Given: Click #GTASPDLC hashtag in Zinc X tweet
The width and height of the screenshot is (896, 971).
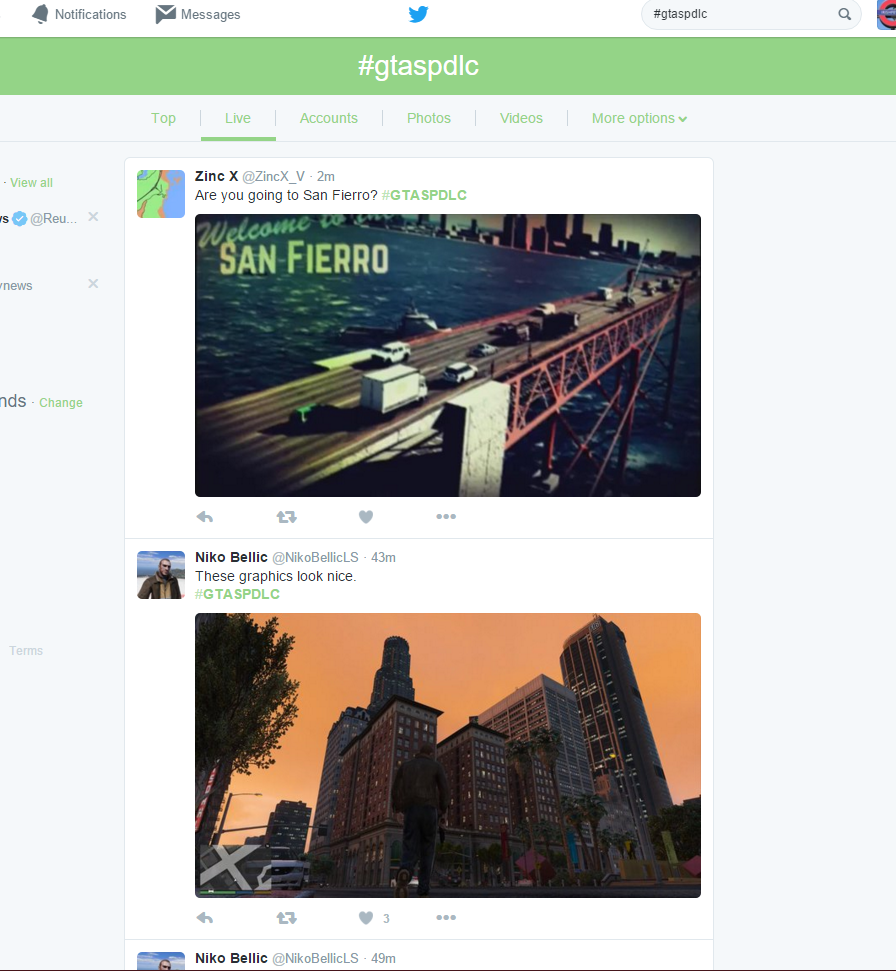Looking at the screenshot, I should point(424,195).
